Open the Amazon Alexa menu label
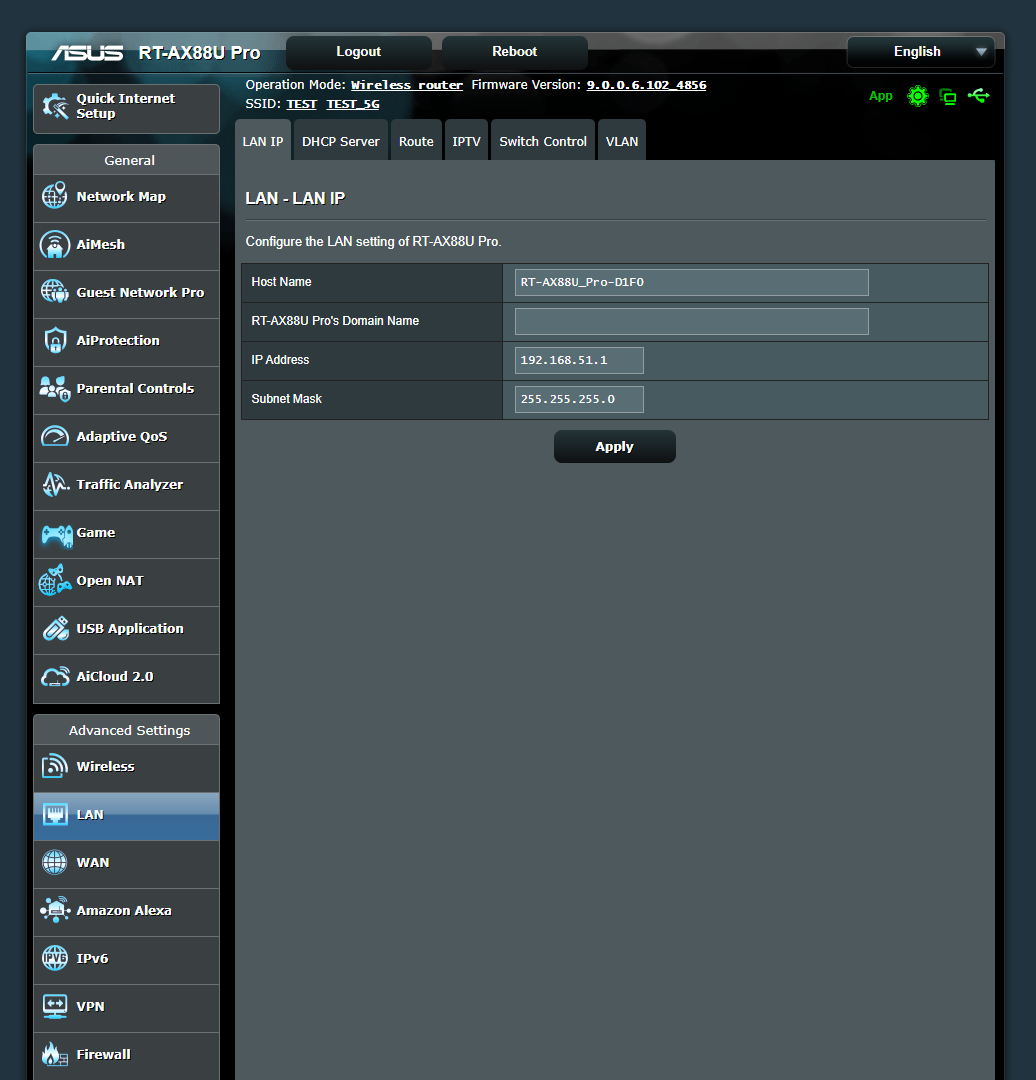Image resolution: width=1036 pixels, height=1080 pixels. coord(124,910)
